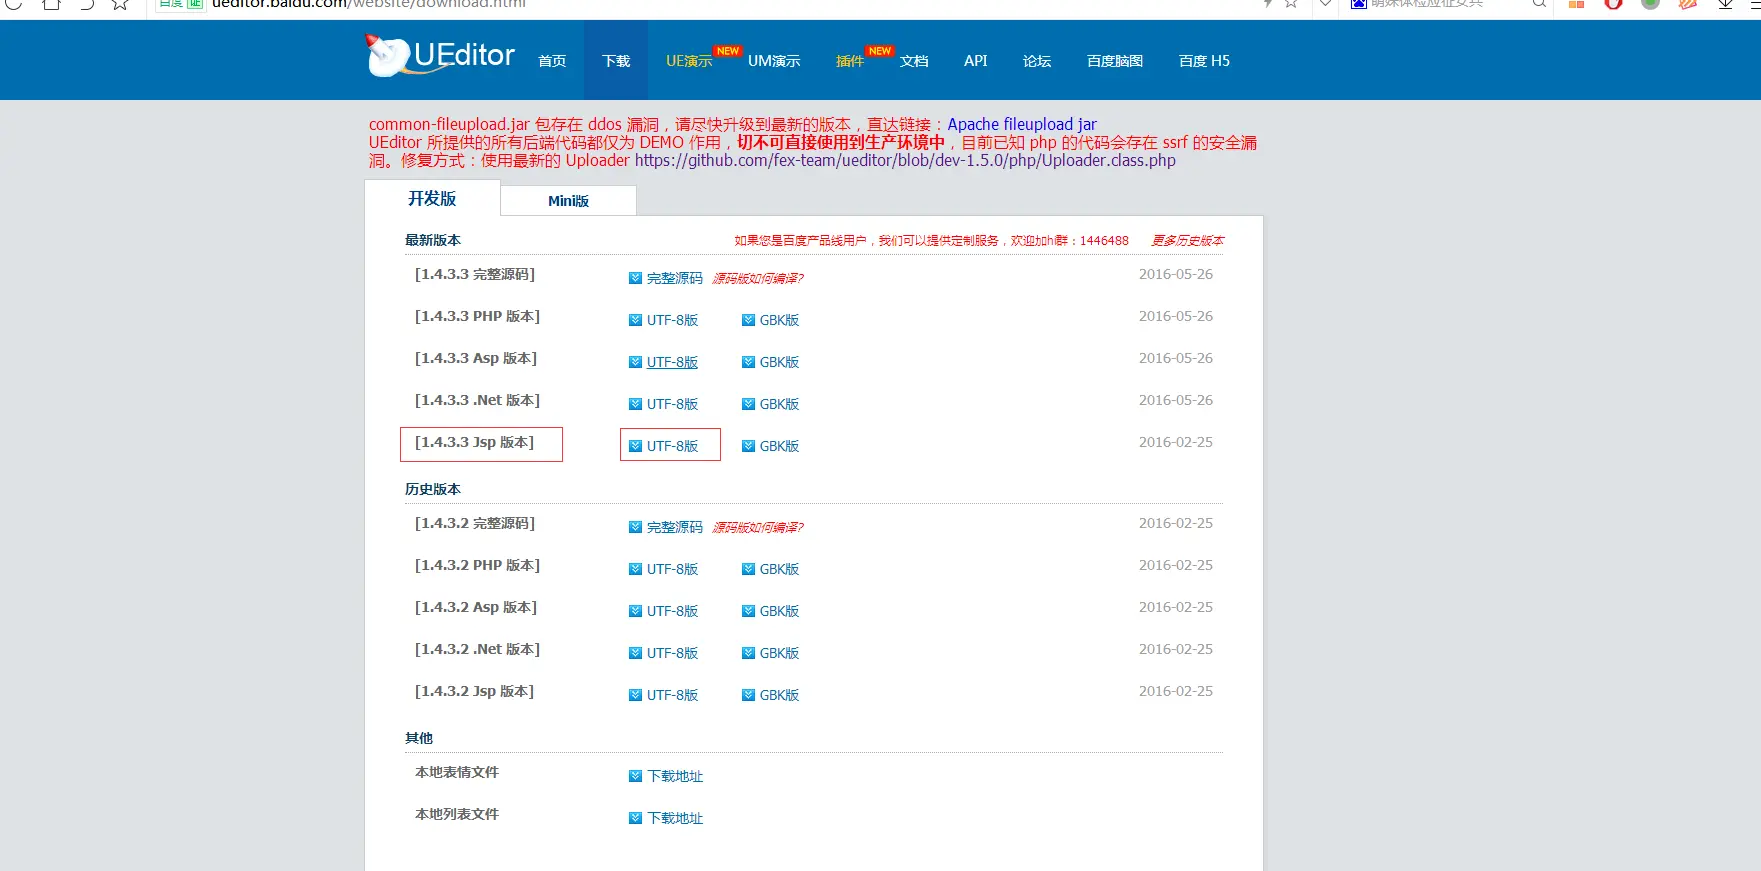This screenshot has width=1761, height=871.
Task: Click download icon for 1.4.3.2 Jsp GBK版
Action: (748, 695)
